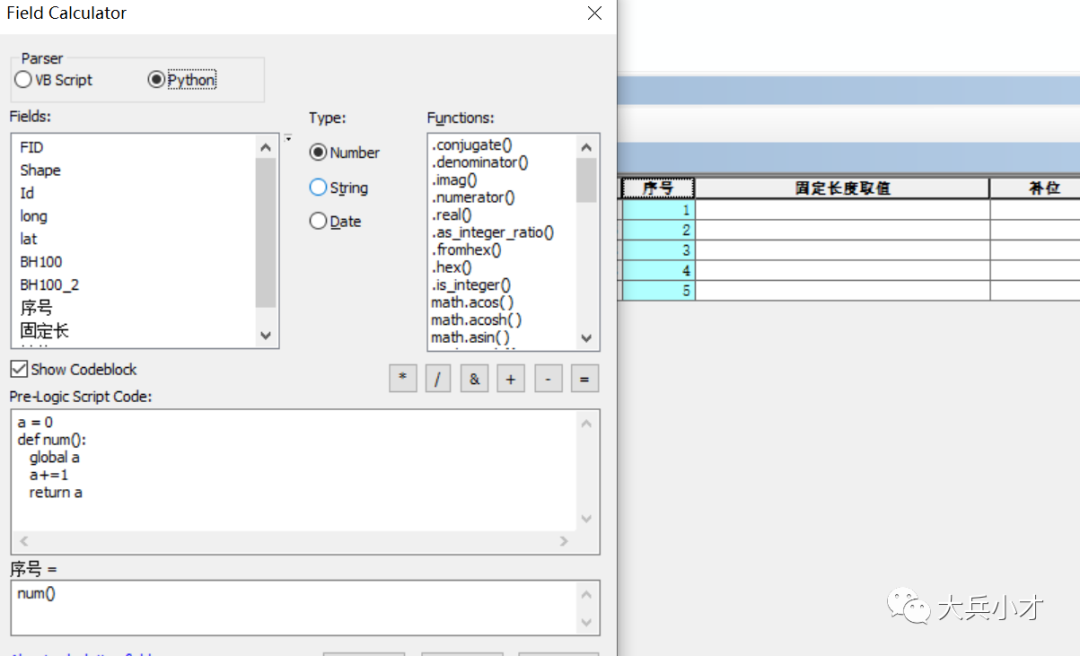Select the 序号 cell with value 4
Viewport: 1080px width, 656px height.
(x=658, y=270)
